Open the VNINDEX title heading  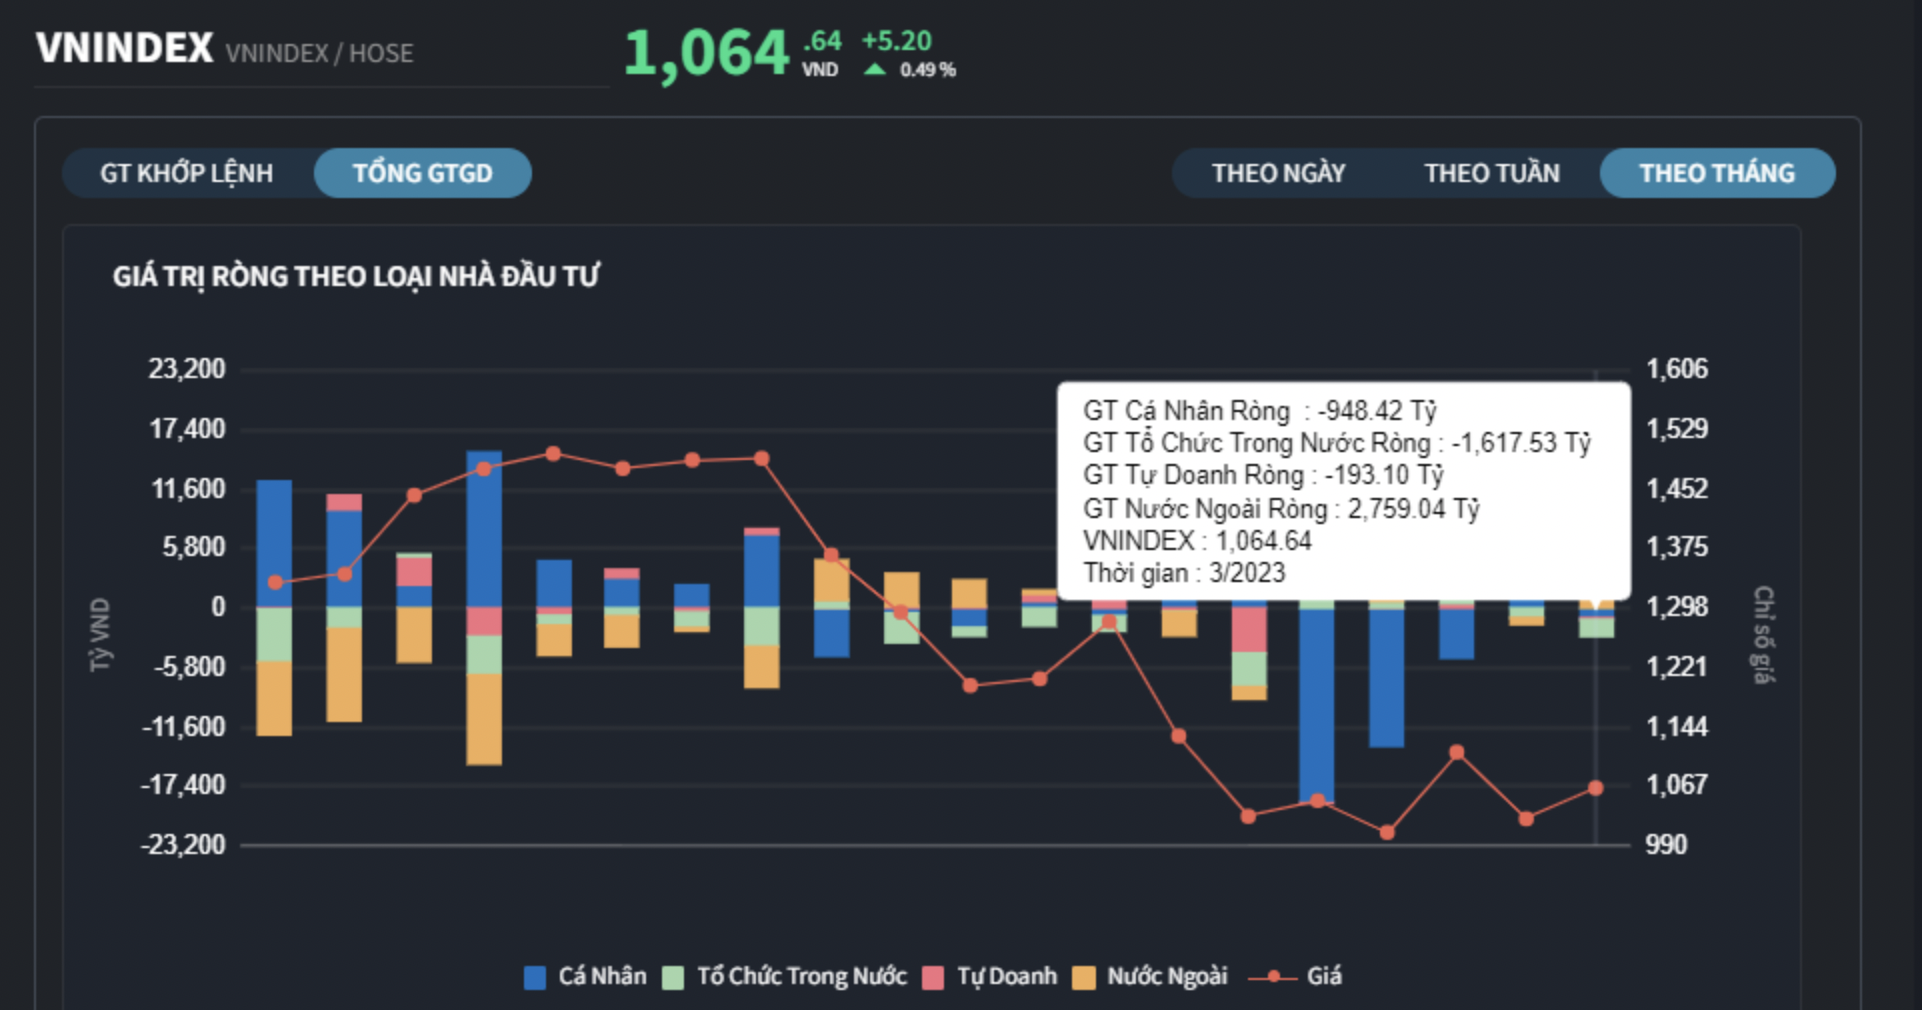tap(125, 48)
